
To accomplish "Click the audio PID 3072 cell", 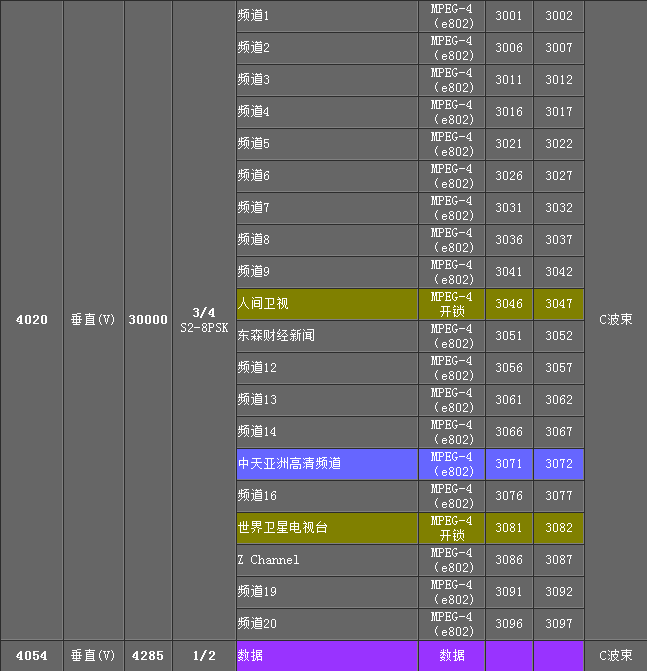I will [559, 464].
